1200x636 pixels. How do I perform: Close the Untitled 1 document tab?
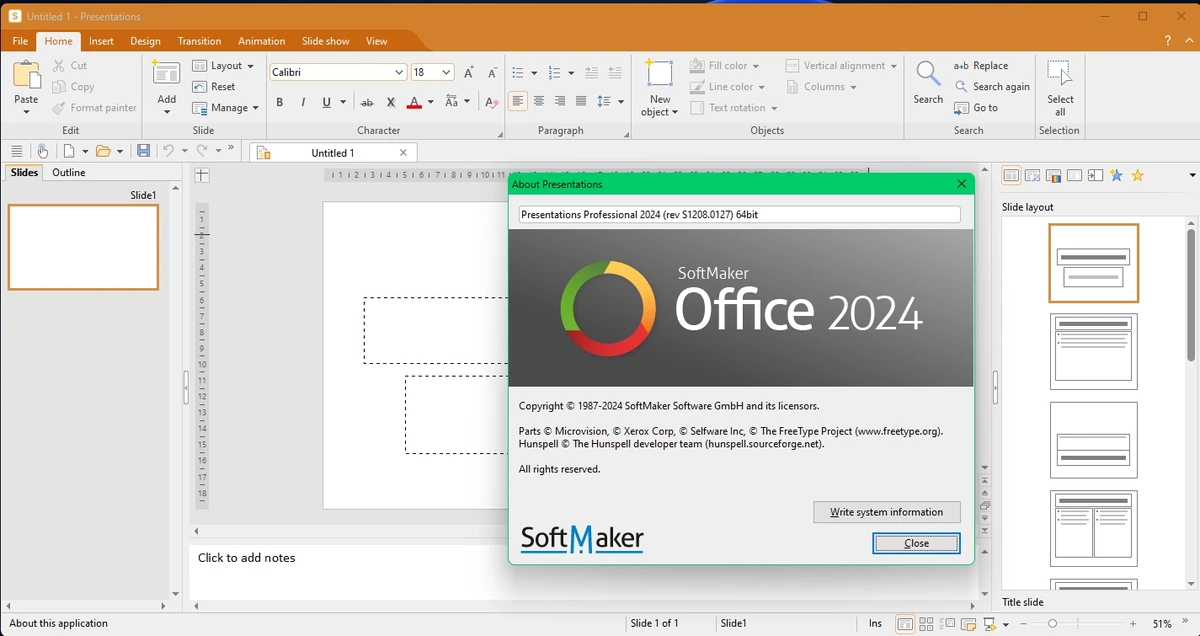click(404, 153)
